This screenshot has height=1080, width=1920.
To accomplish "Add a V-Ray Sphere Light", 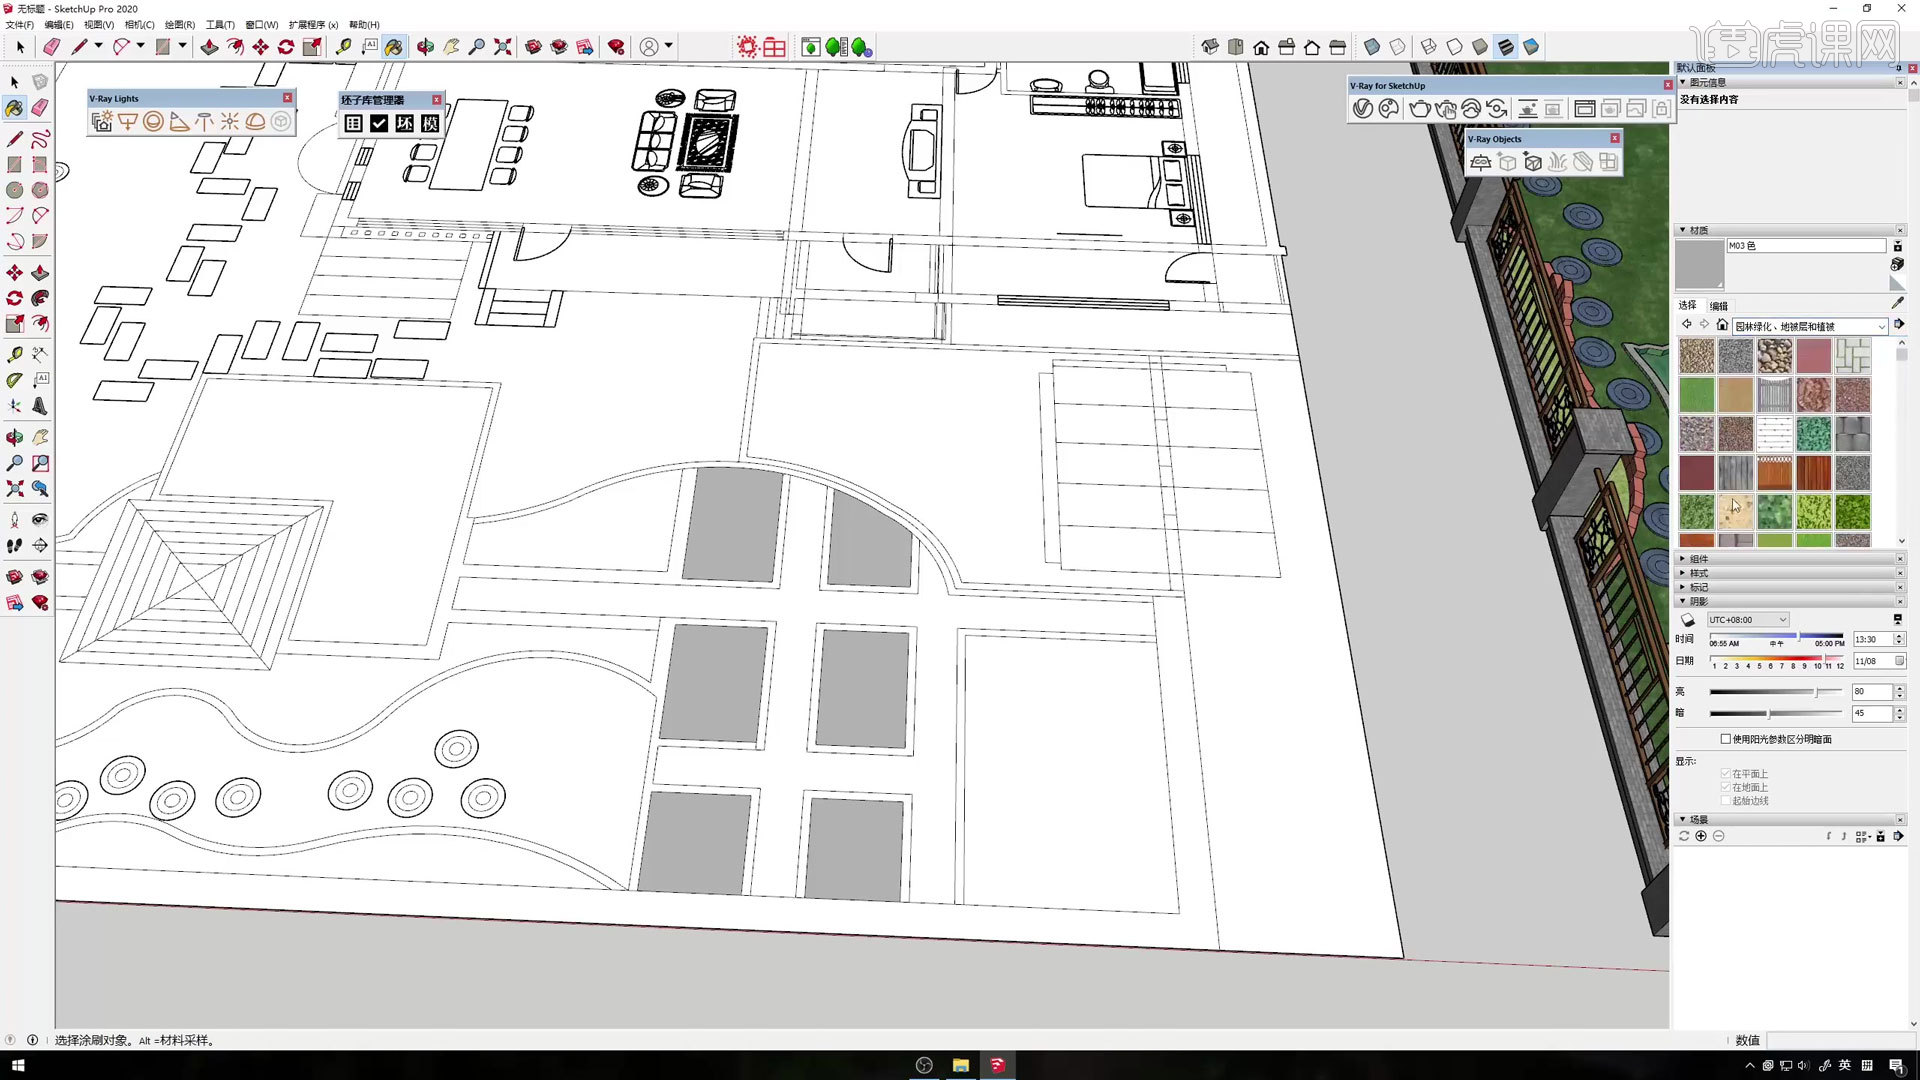I will point(153,122).
